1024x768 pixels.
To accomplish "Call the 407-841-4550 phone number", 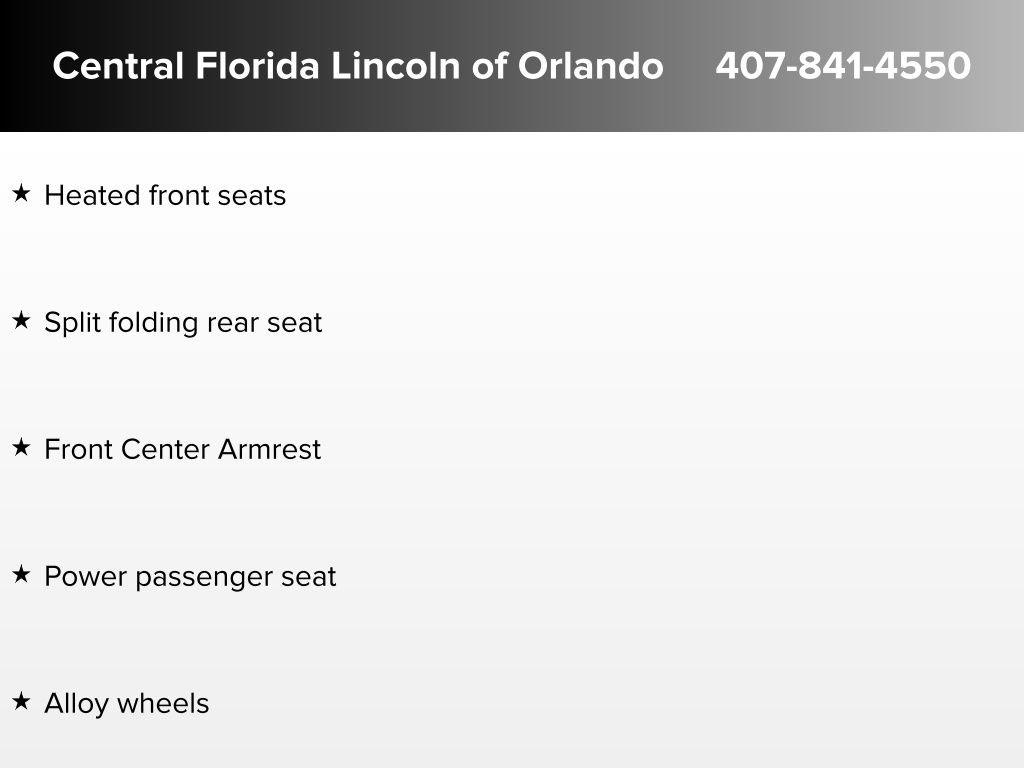I will [843, 66].
